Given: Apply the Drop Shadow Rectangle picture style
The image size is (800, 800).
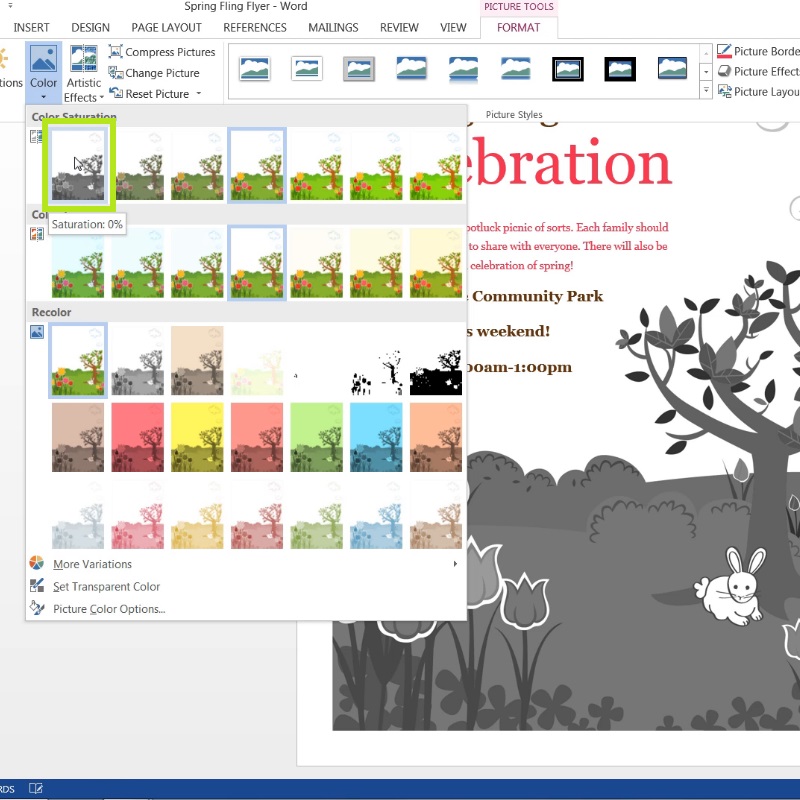Looking at the screenshot, I should click(x=411, y=69).
